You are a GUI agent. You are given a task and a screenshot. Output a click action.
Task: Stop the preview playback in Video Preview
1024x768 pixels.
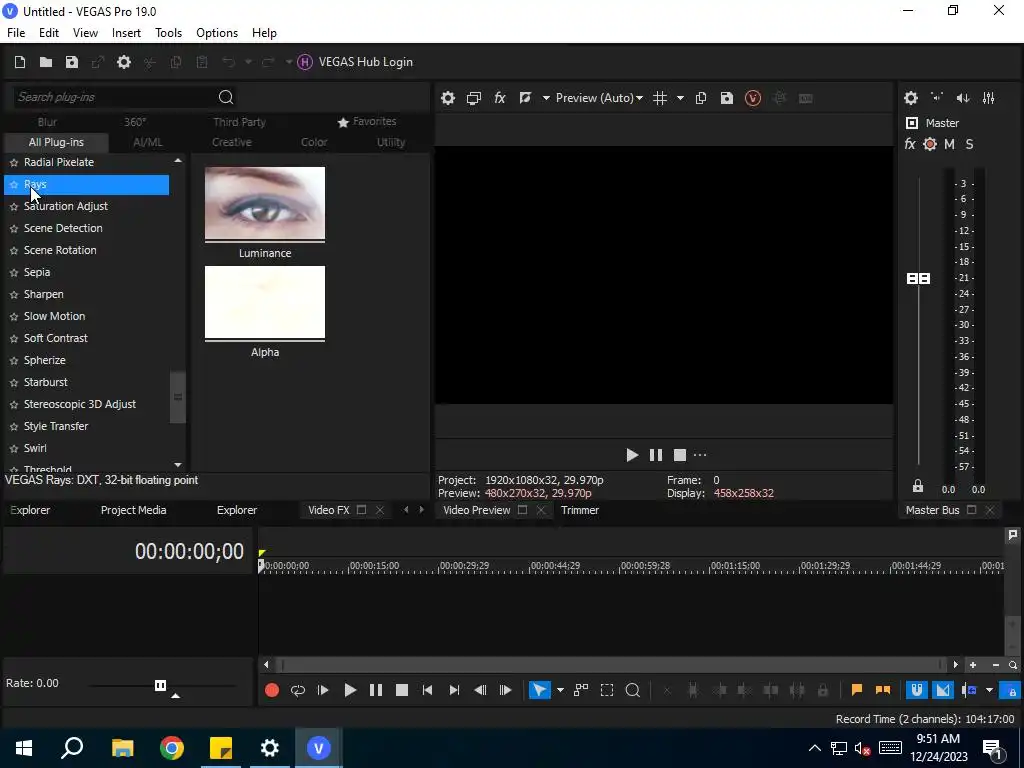tap(680, 455)
